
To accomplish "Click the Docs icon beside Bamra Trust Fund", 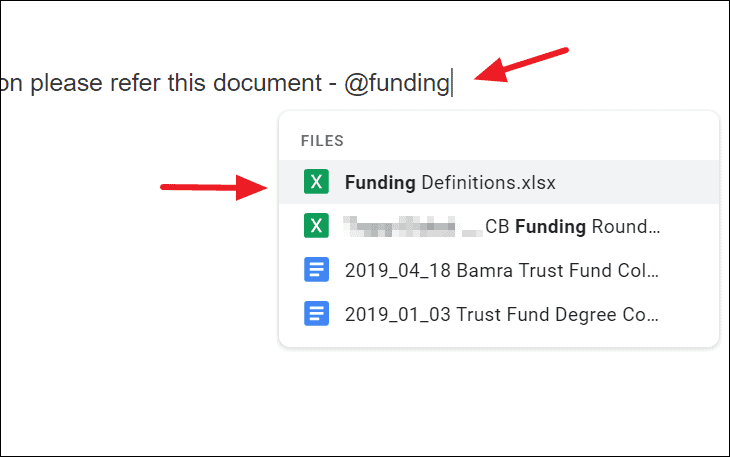I will click(x=316, y=269).
